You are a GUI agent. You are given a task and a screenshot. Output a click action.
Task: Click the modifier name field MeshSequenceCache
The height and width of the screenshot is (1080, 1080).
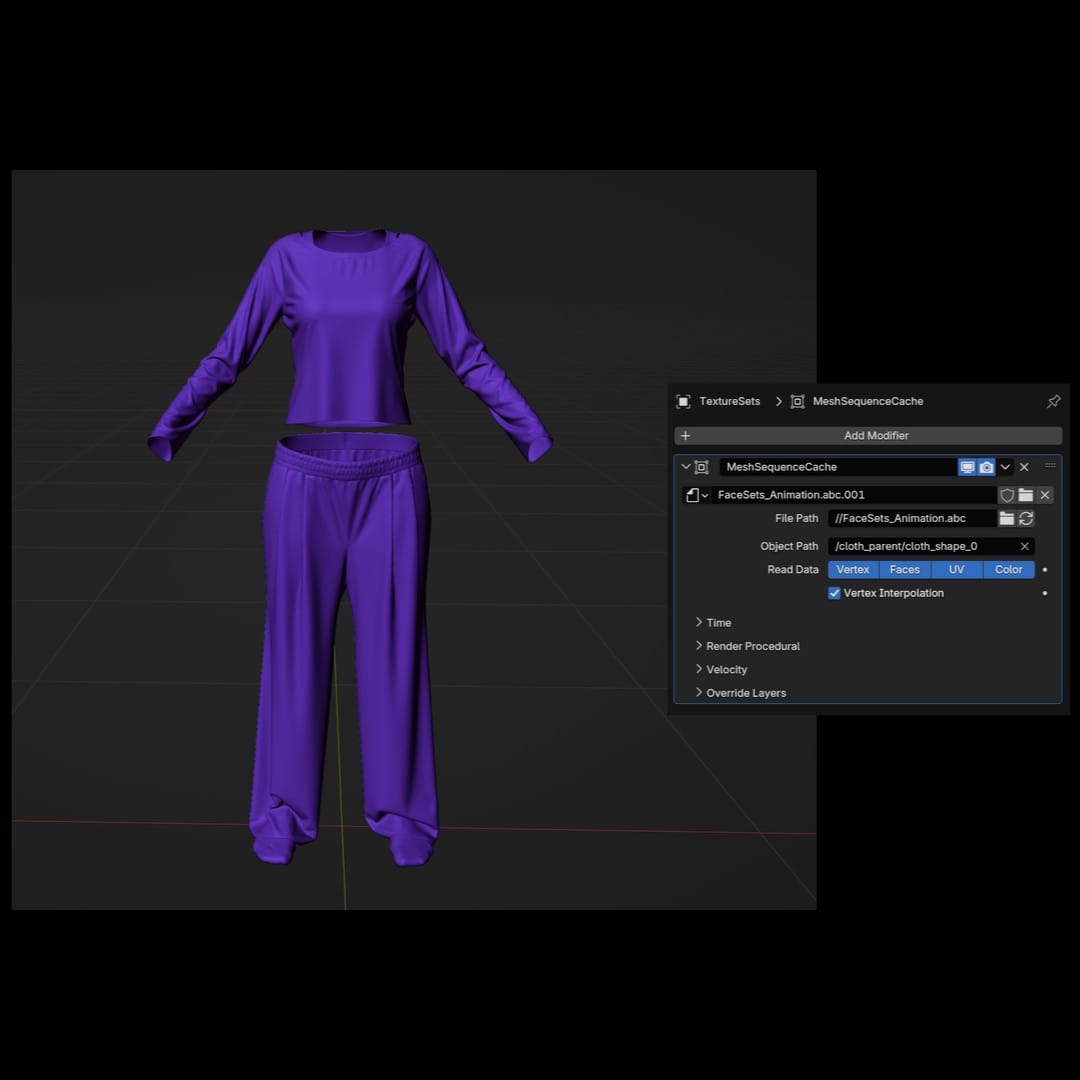tap(838, 467)
